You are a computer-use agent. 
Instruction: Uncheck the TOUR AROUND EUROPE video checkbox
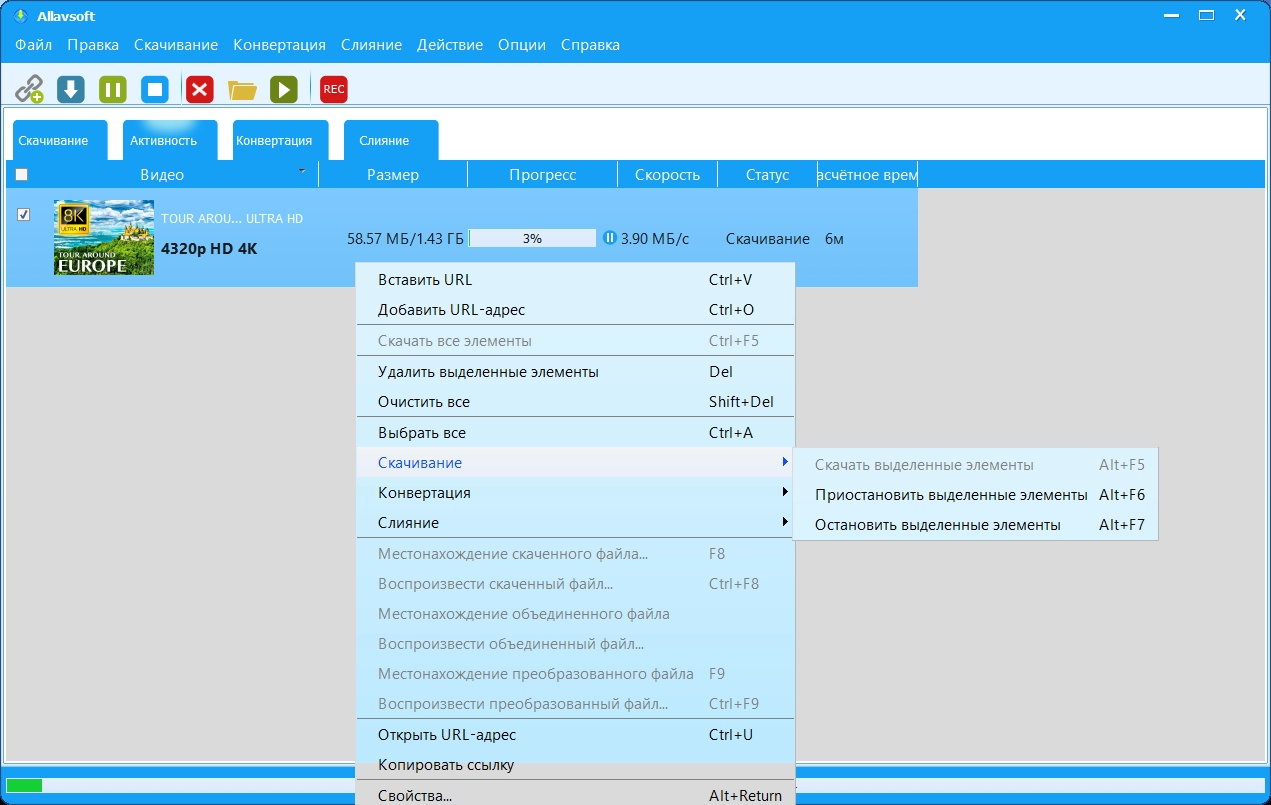[x=24, y=214]
